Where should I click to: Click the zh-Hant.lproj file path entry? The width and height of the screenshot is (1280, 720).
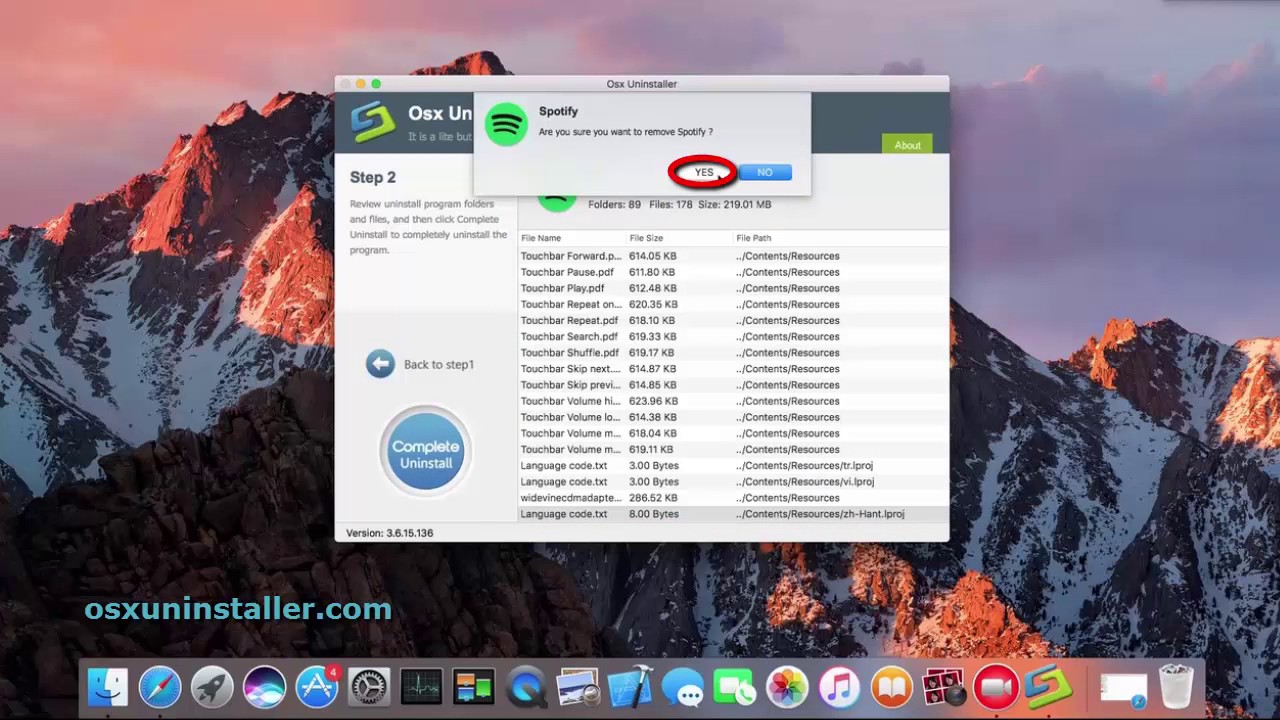(x=820, y=514)
